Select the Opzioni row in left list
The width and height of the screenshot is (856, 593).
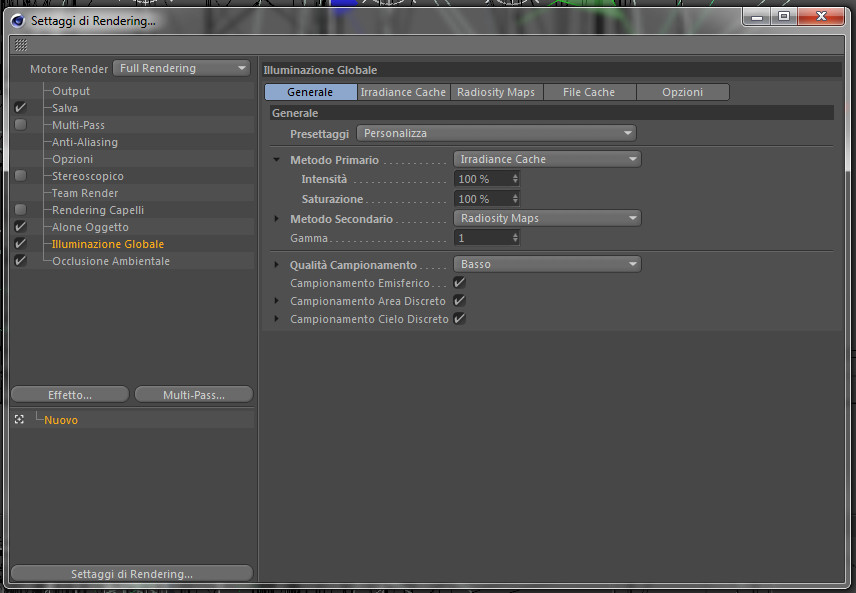(x=132, y=158)
